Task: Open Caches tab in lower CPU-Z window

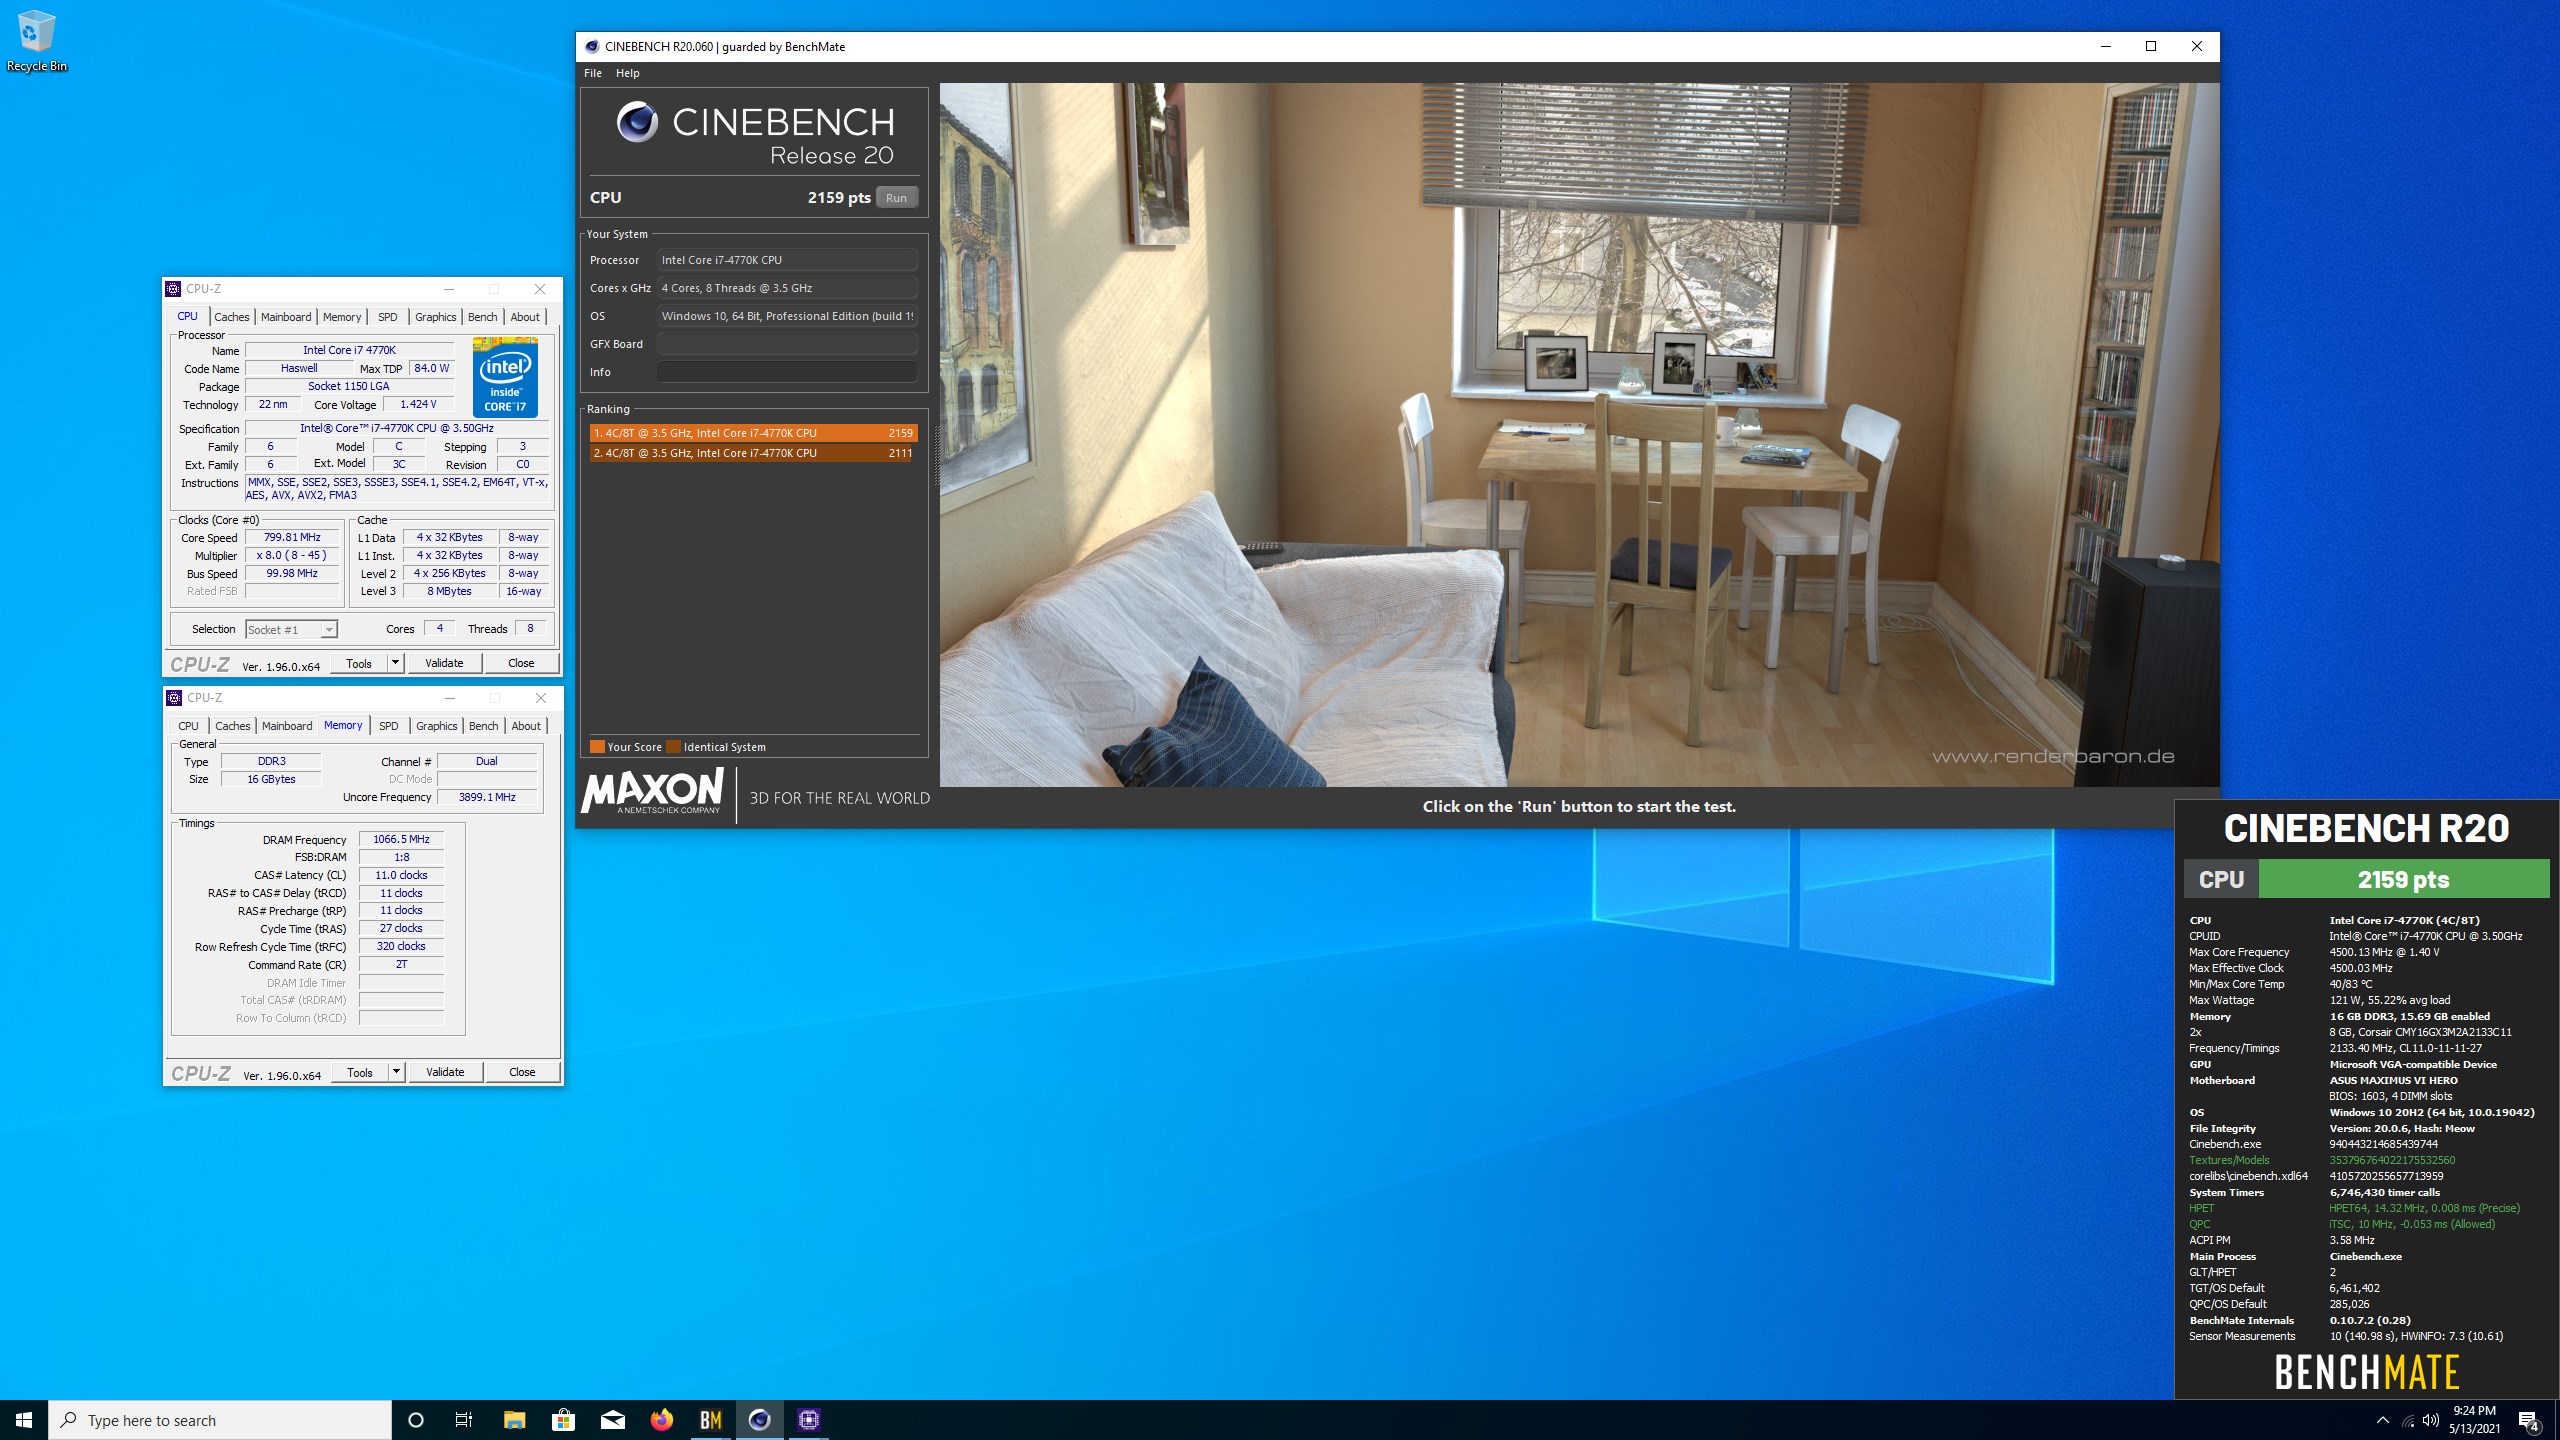Action: pos(233,726)
